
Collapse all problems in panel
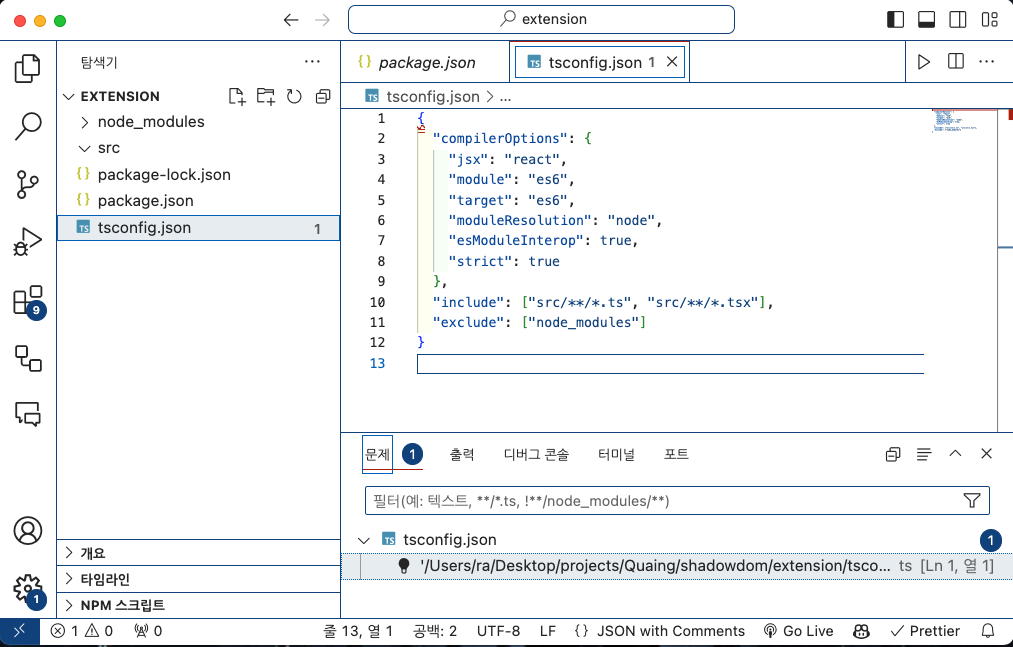click(893, 454)
